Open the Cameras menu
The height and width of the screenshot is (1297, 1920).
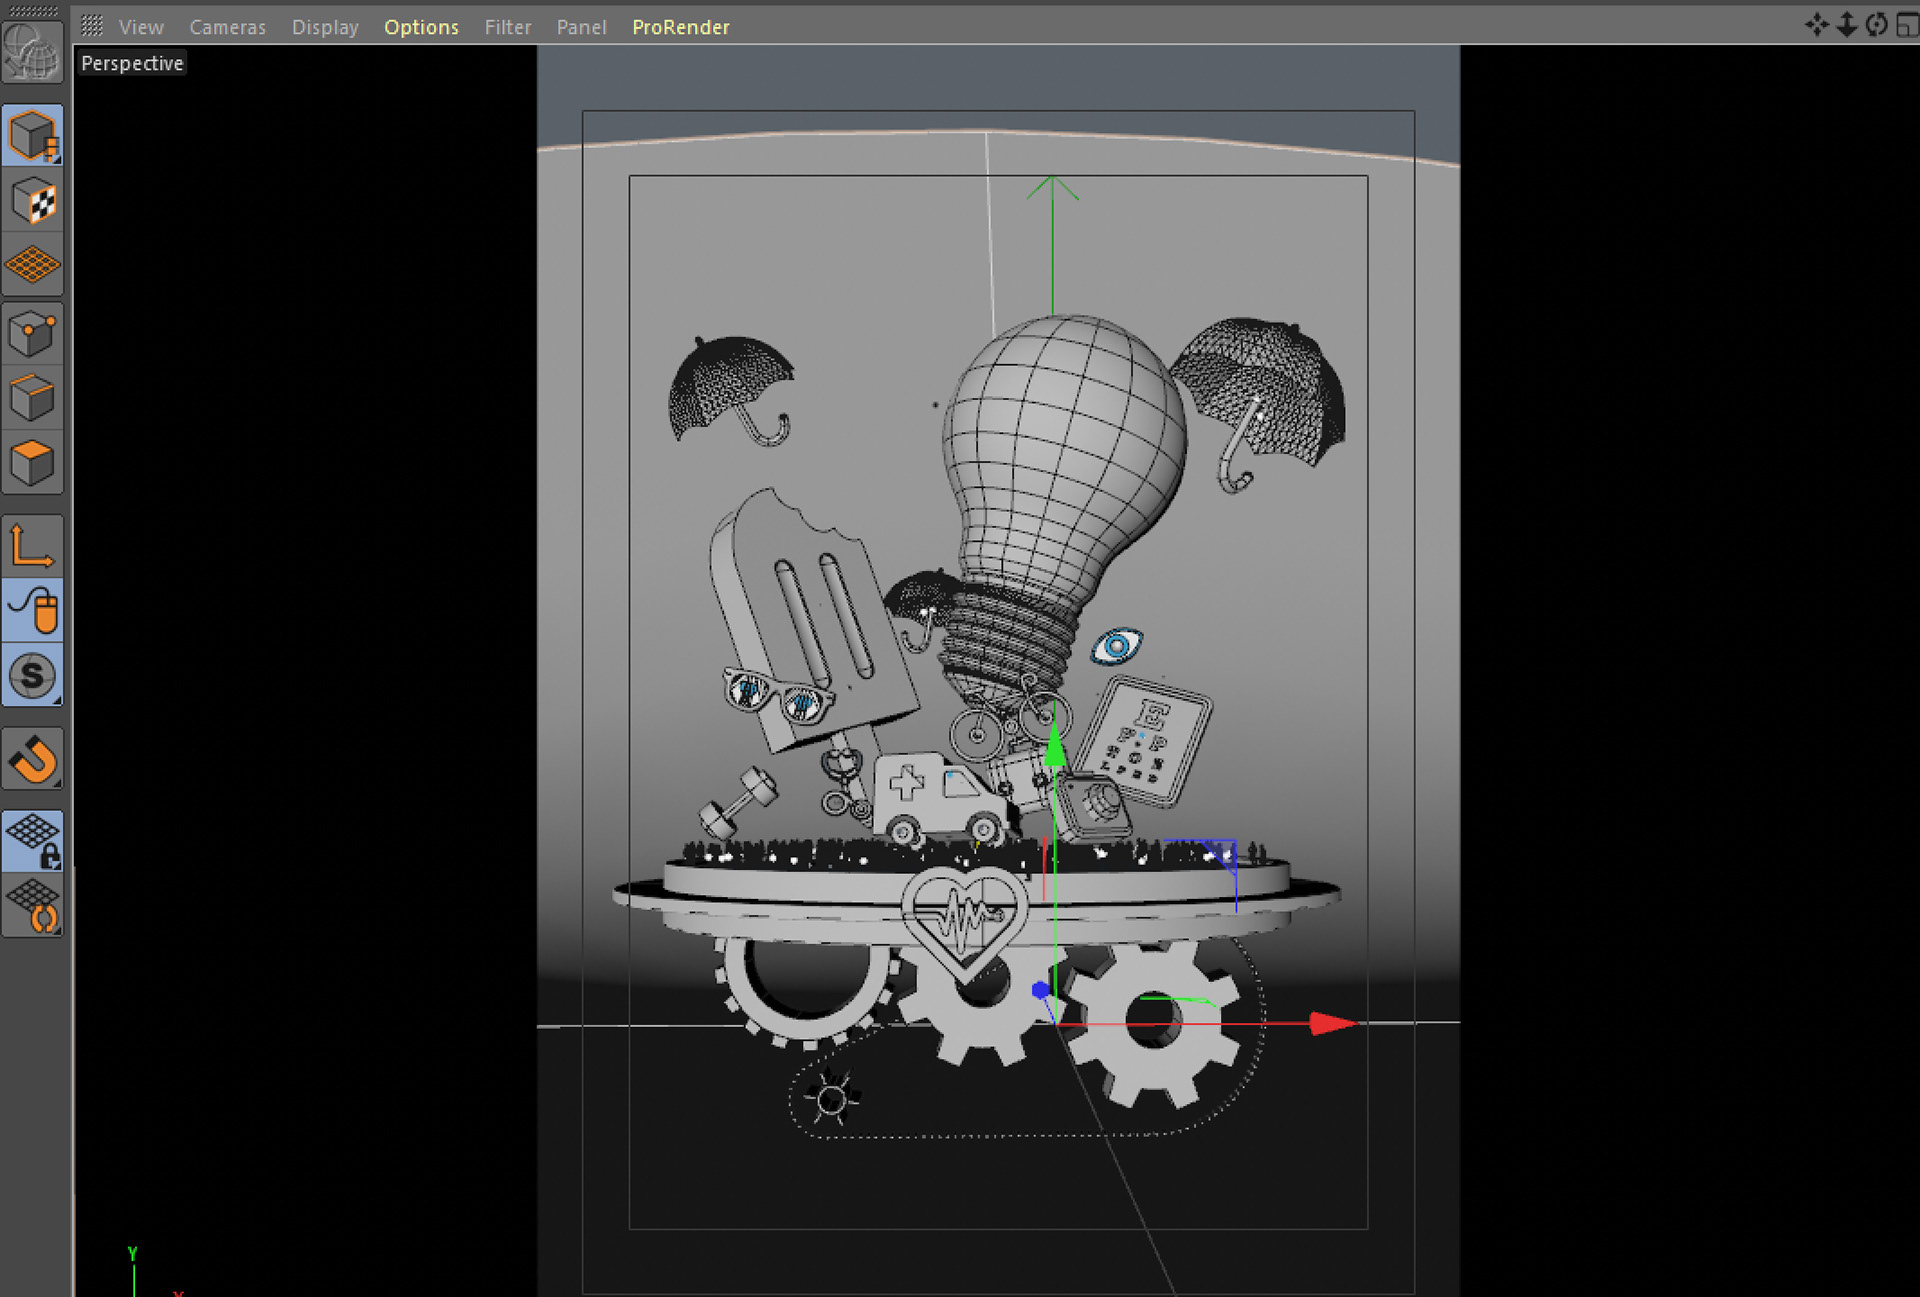click(x=227, y=27)
